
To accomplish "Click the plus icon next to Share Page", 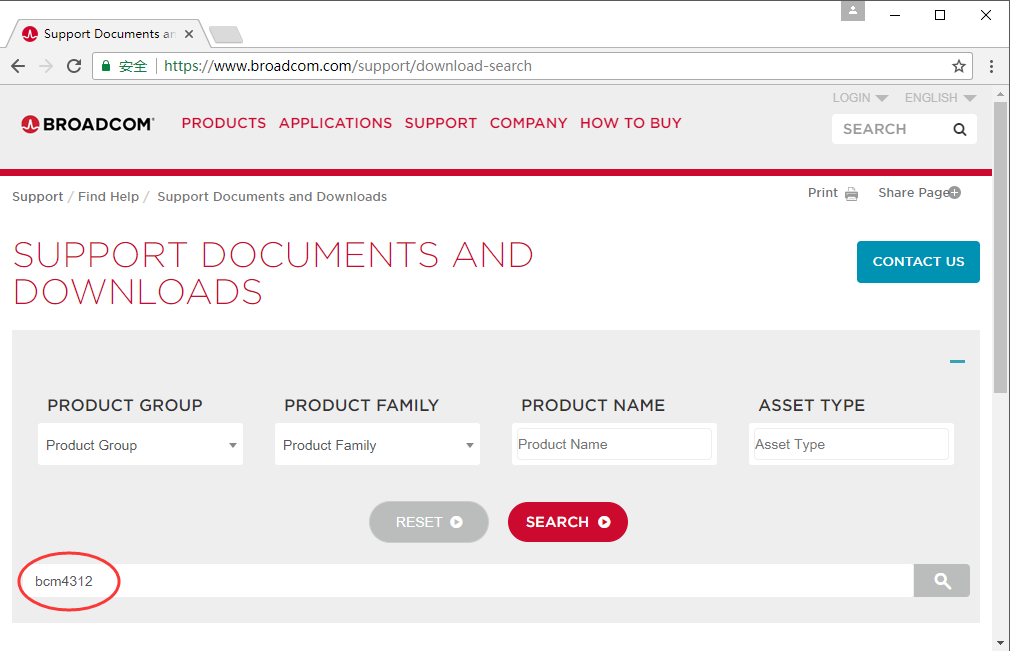I will [x=955, y=193].
